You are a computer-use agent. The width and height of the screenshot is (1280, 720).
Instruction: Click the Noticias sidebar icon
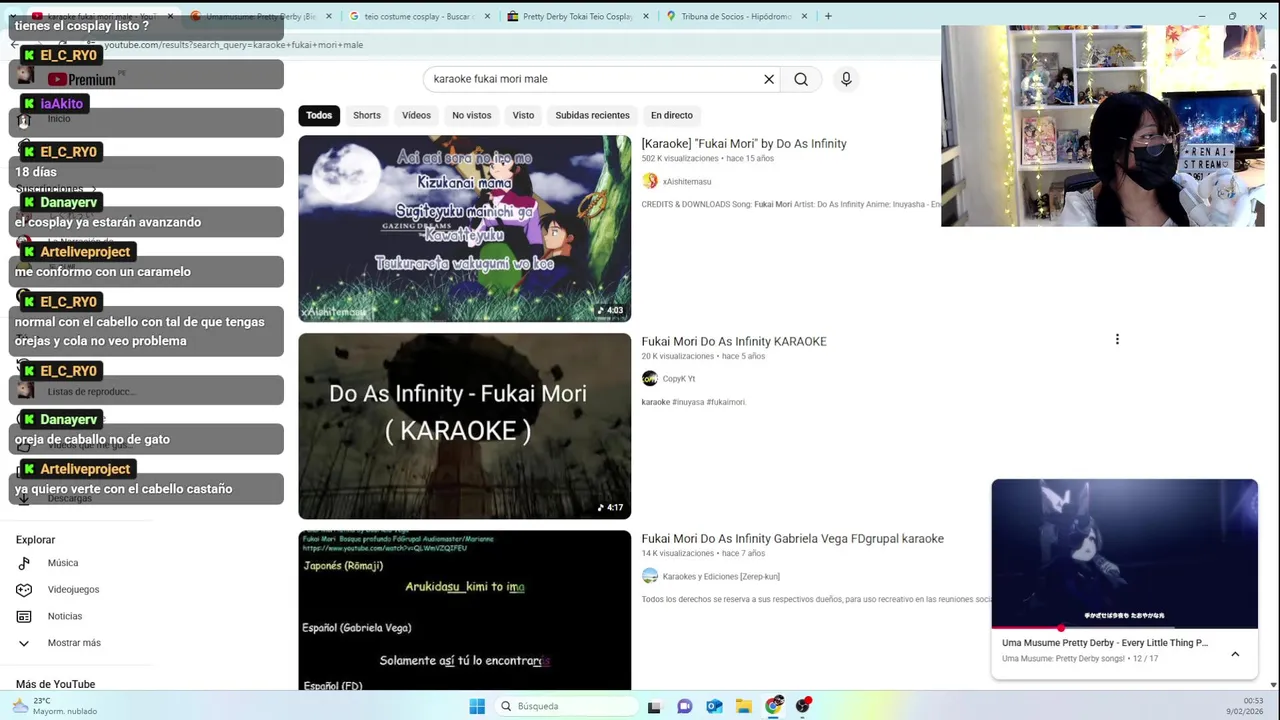point(24,616)
